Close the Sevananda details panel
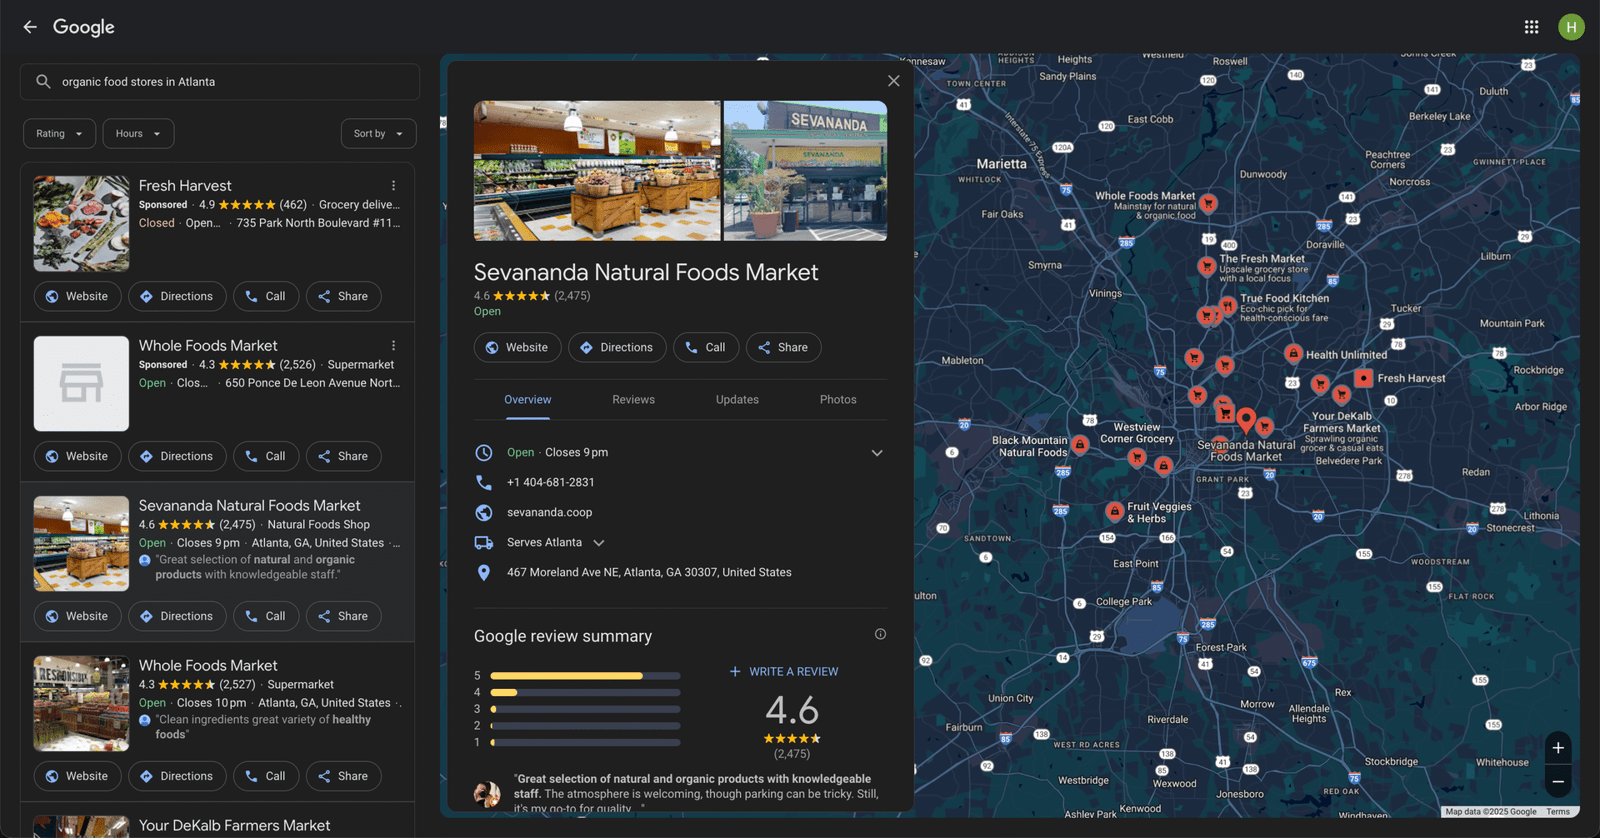 894,81
